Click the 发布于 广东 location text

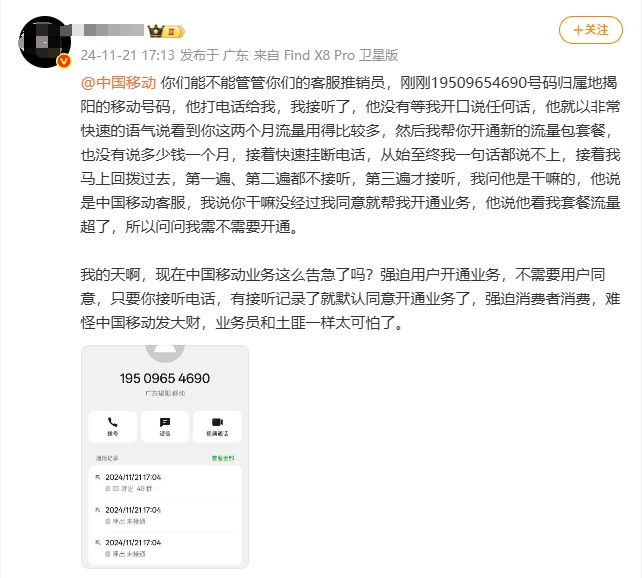pos(215,55)
